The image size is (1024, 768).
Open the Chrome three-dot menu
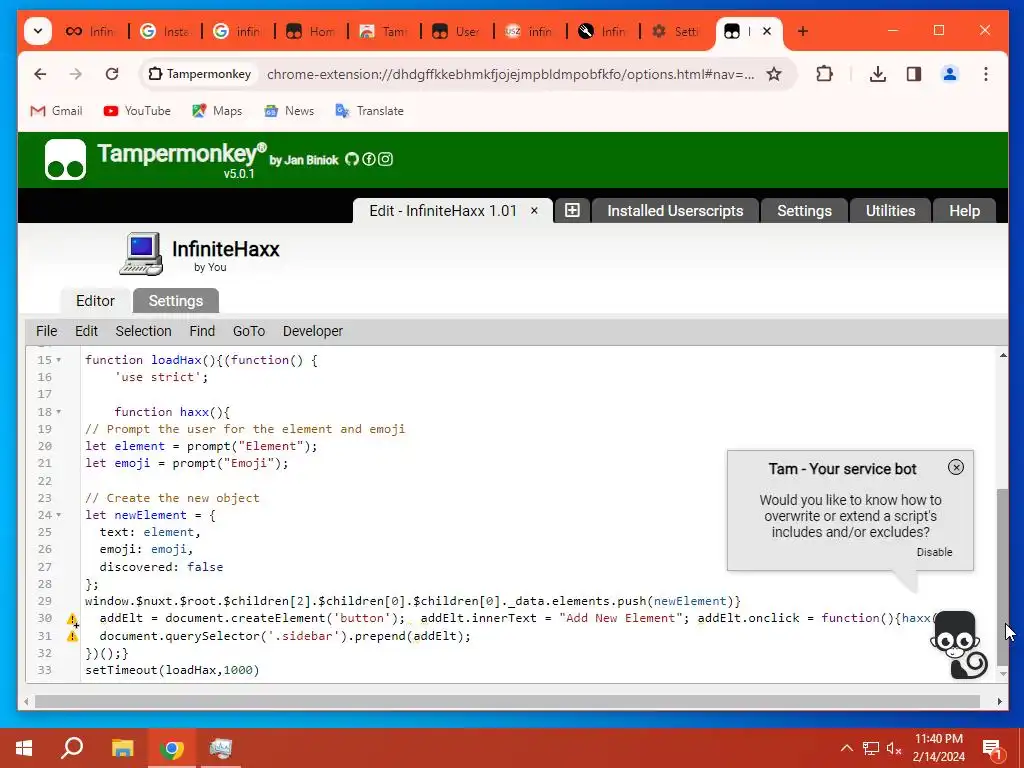click(985, 74)
